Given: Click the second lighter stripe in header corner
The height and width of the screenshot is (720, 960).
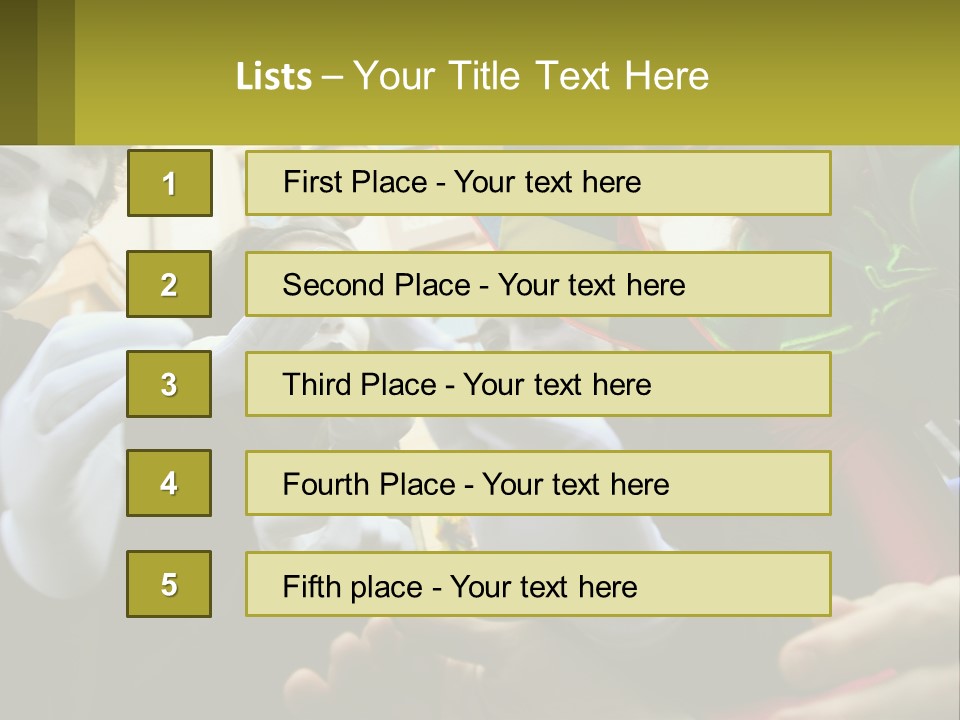Looking at the screenshot, I should pyautogui.click(x=56, y=72).
